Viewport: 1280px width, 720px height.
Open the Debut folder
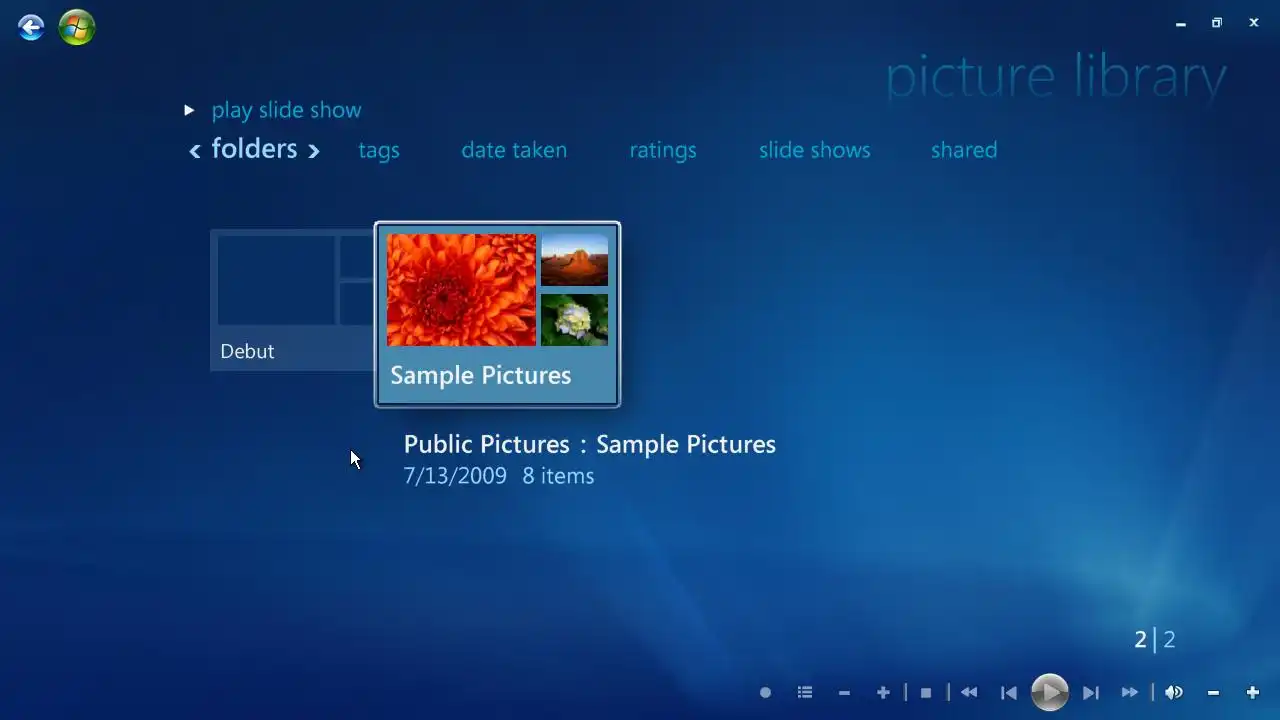tap(292, 300)
